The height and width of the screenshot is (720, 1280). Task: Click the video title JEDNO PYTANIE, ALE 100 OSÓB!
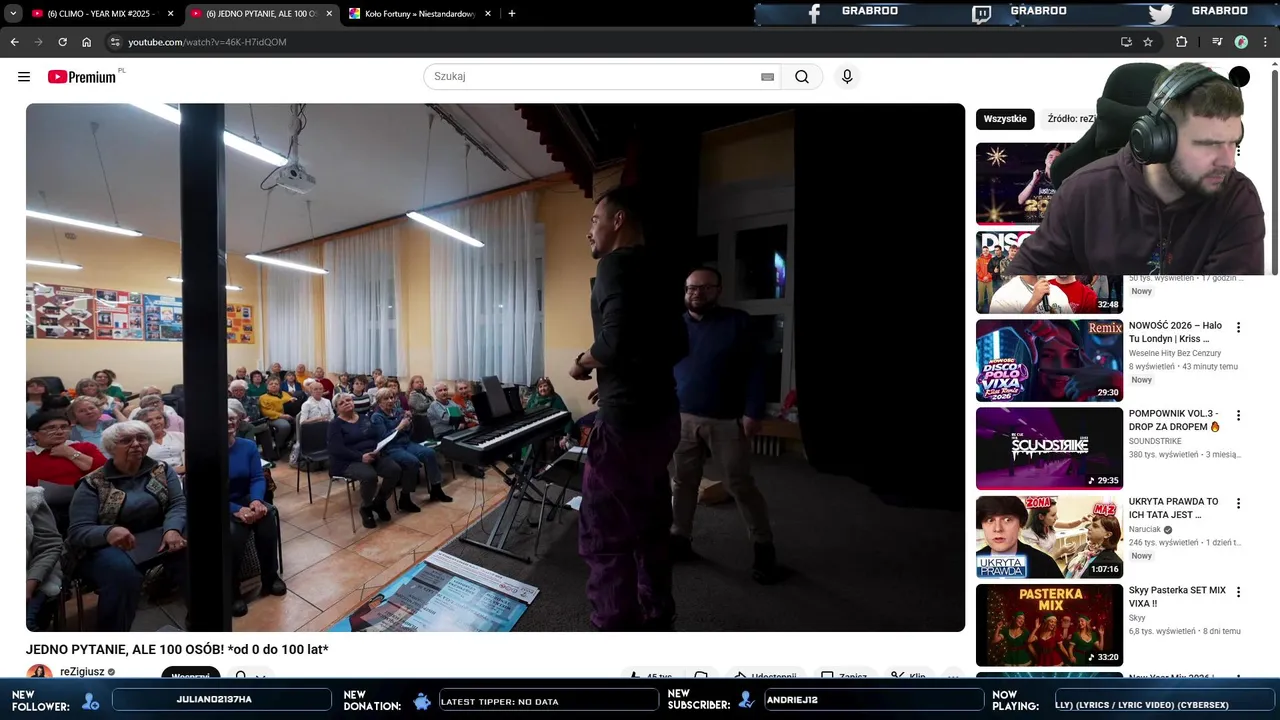(x=177, y=650)
